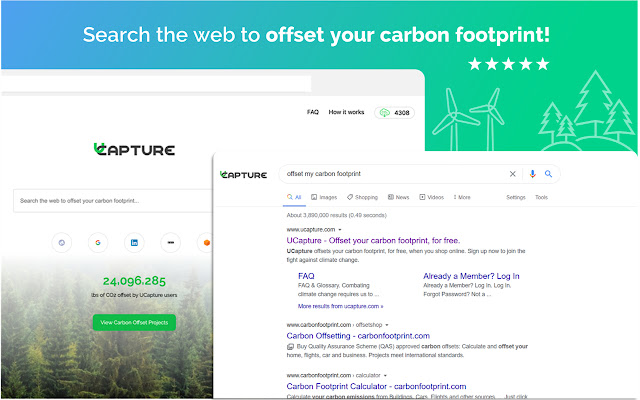Screen dimensions: 640x400
Task: Open dropdown arrow beside www.ucapture.com
Action: 341,228
